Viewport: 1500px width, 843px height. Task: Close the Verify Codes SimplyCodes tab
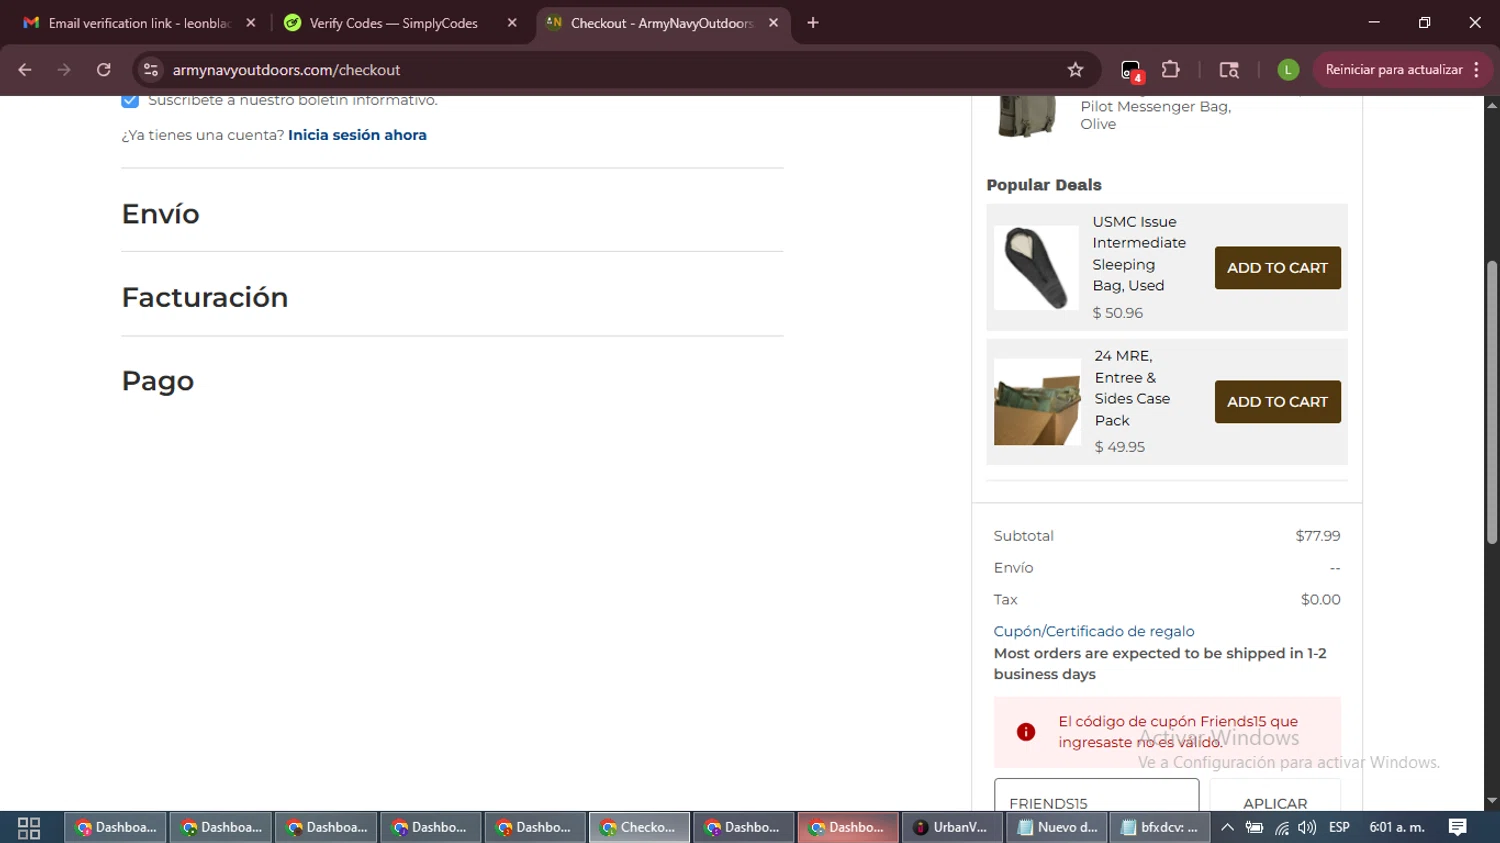512,23
